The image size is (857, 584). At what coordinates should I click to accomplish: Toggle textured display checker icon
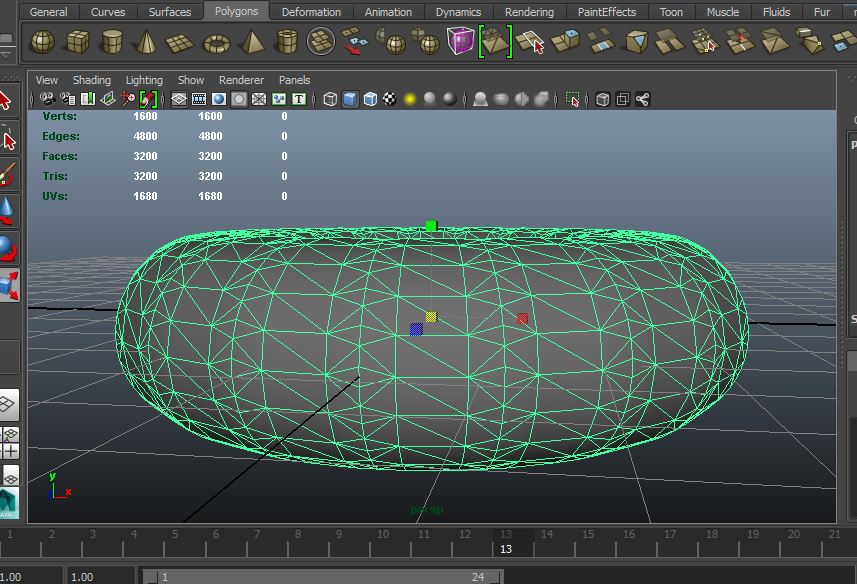[390, 99]
